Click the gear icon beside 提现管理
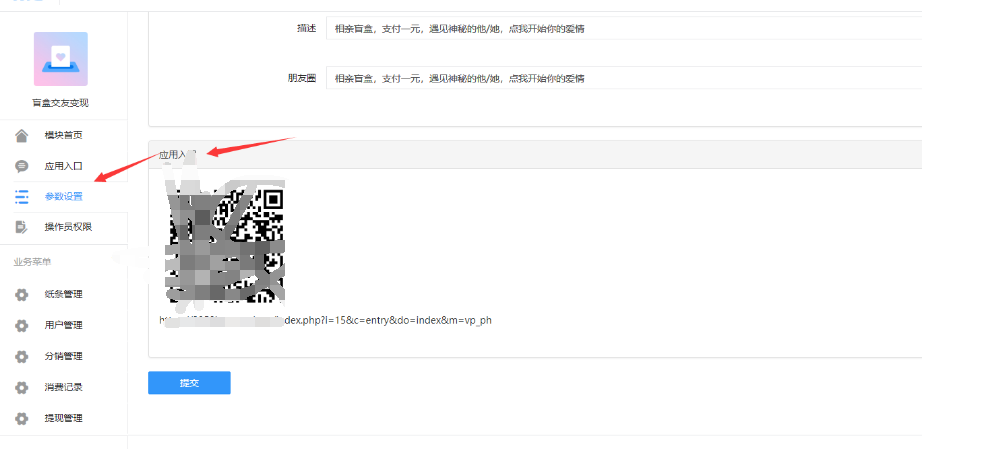Image resolution: width=983 pixels, height=449 pixels. pyautogui.click(x=21, y=418)
